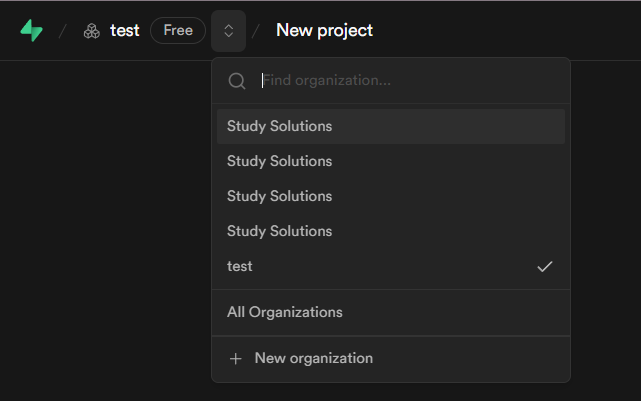Focus the Find organization search field

pyautogui.click(x=400, y=81)
